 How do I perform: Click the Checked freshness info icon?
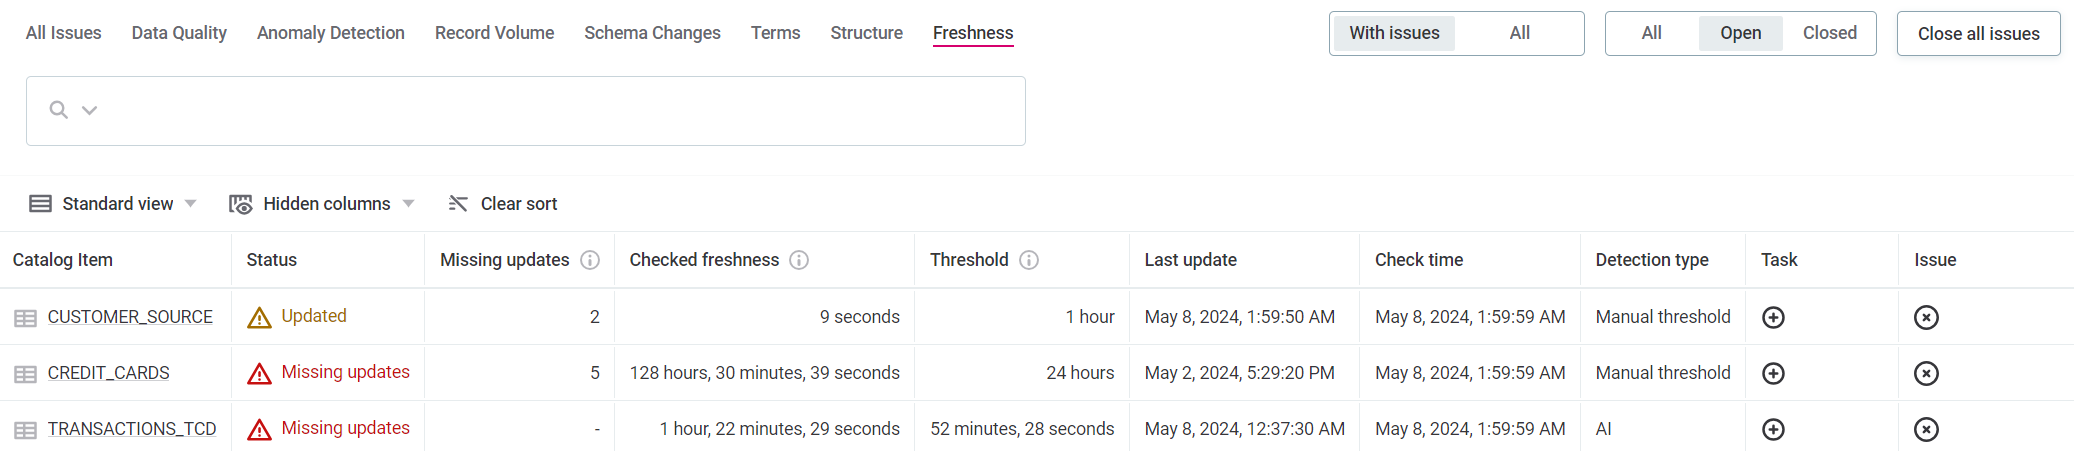(x=799, y=260)
